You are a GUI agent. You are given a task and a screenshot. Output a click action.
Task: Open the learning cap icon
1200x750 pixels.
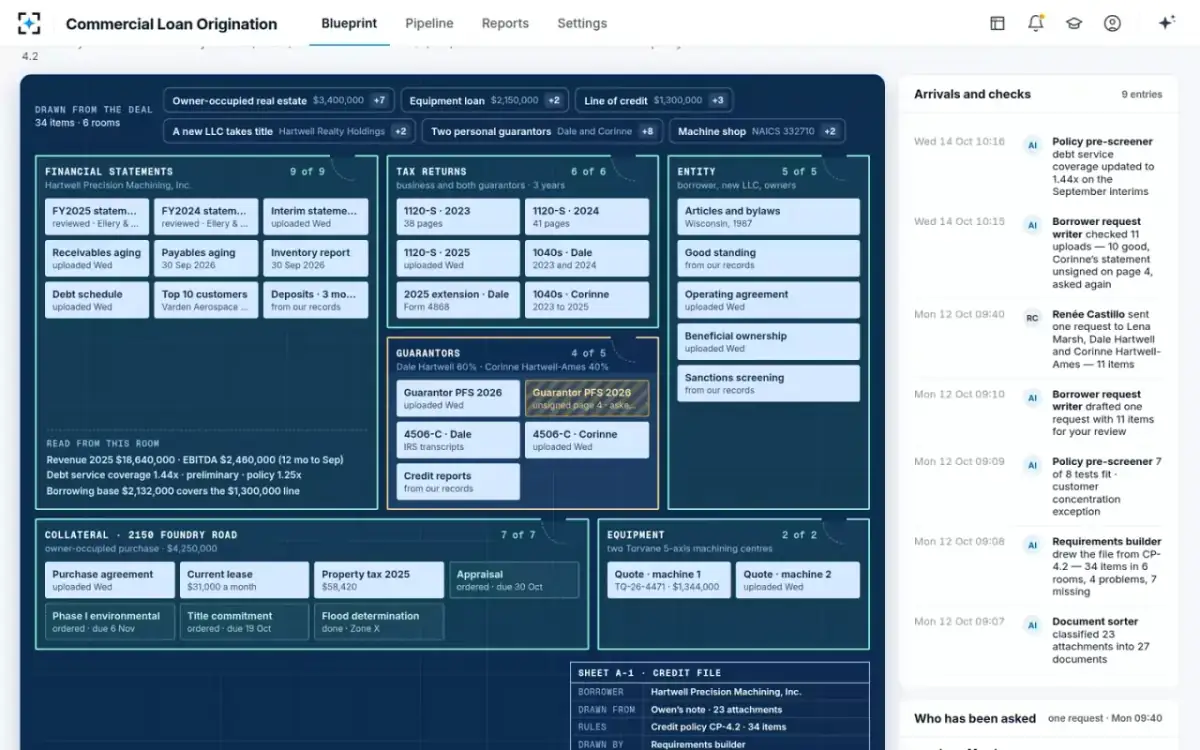click(x=1074, y=23)
